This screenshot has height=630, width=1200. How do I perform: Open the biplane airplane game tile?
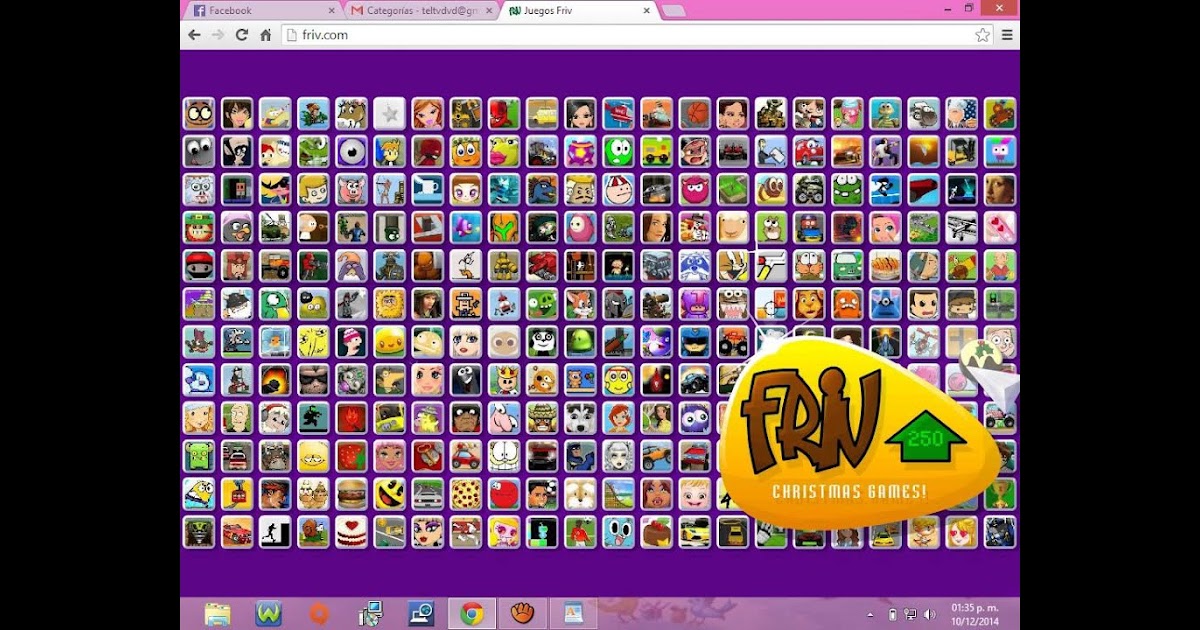[962, 227]
